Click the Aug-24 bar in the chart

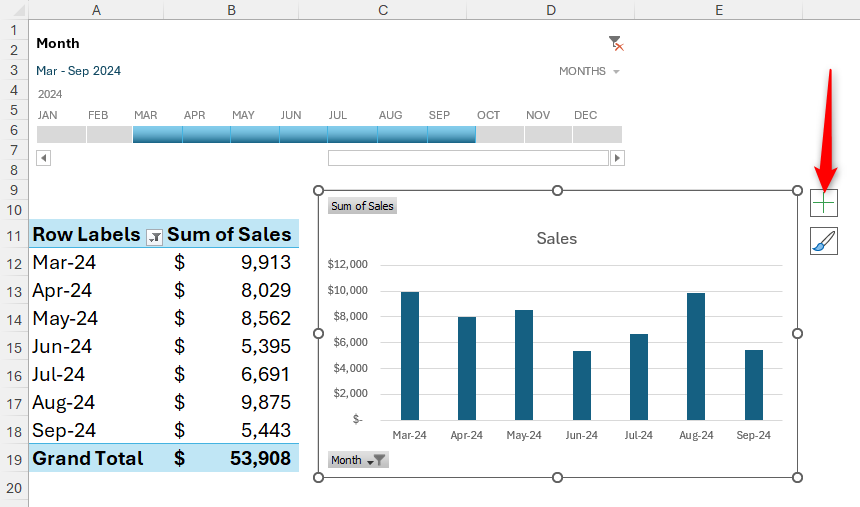(696, 357)
